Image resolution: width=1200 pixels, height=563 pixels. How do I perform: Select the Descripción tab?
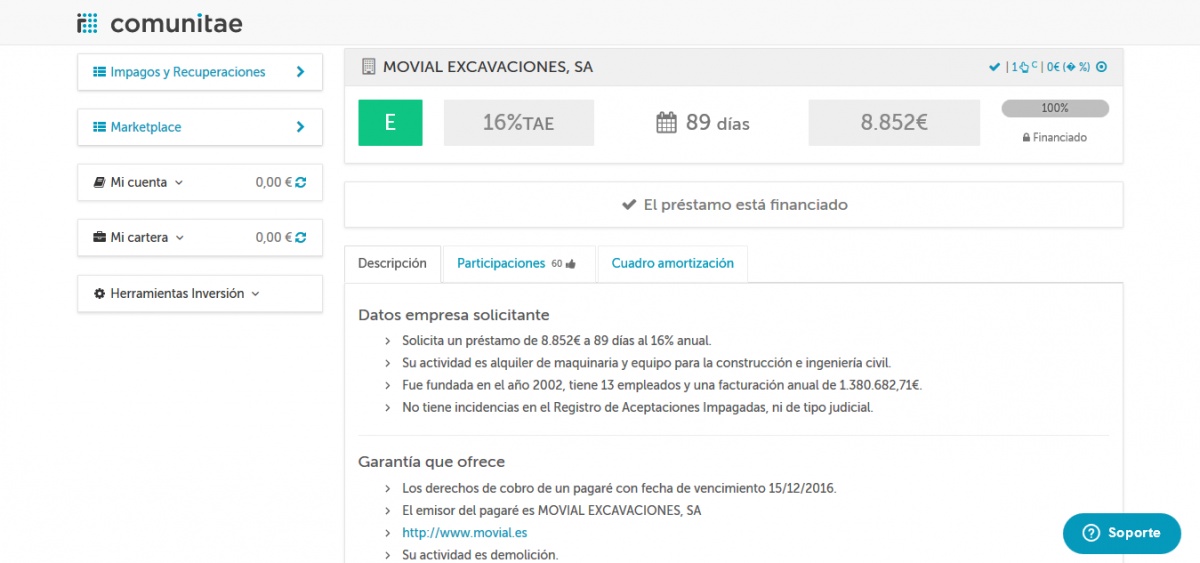[392, 264]
